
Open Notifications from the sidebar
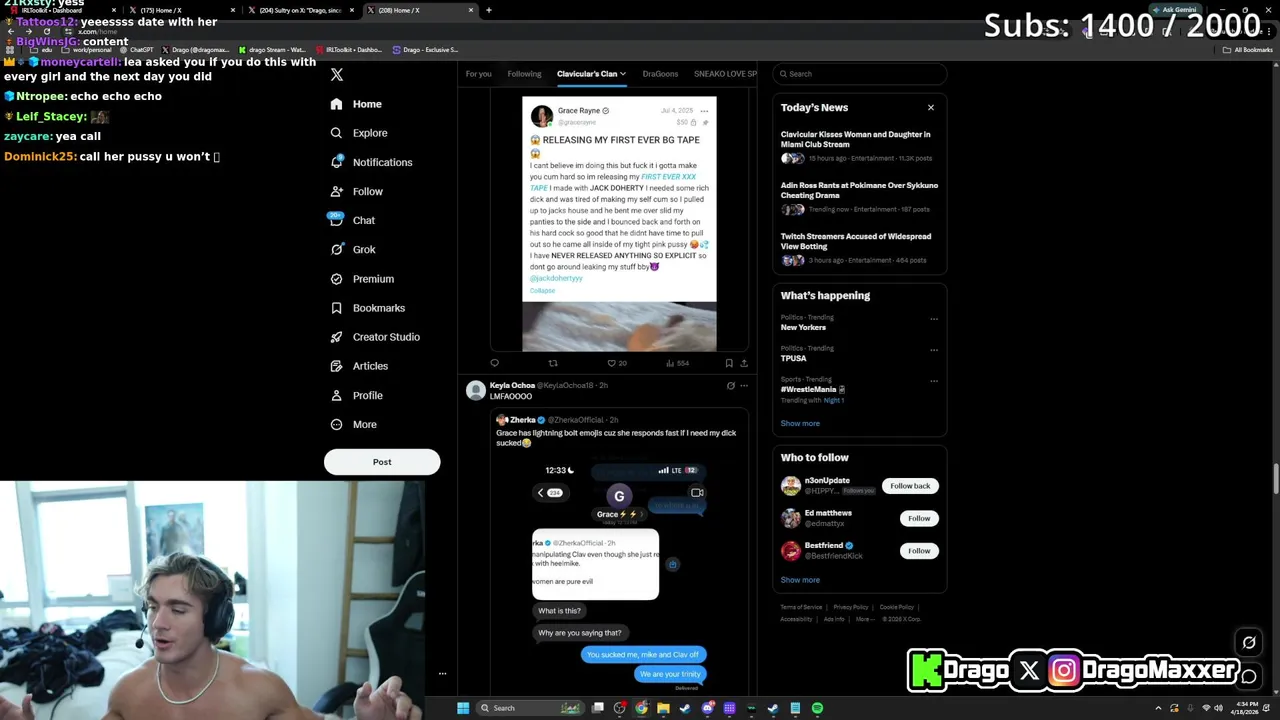click(371, 162)
